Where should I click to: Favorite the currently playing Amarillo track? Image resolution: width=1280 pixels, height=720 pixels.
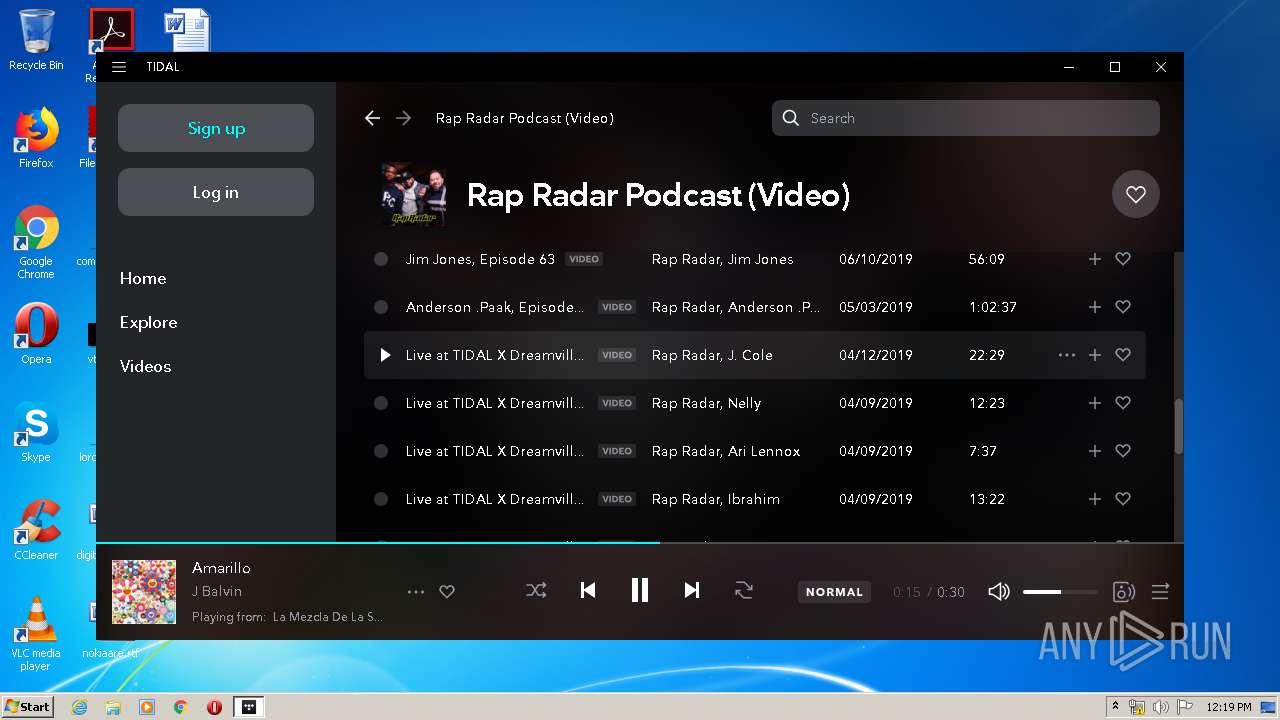[447, 592]
